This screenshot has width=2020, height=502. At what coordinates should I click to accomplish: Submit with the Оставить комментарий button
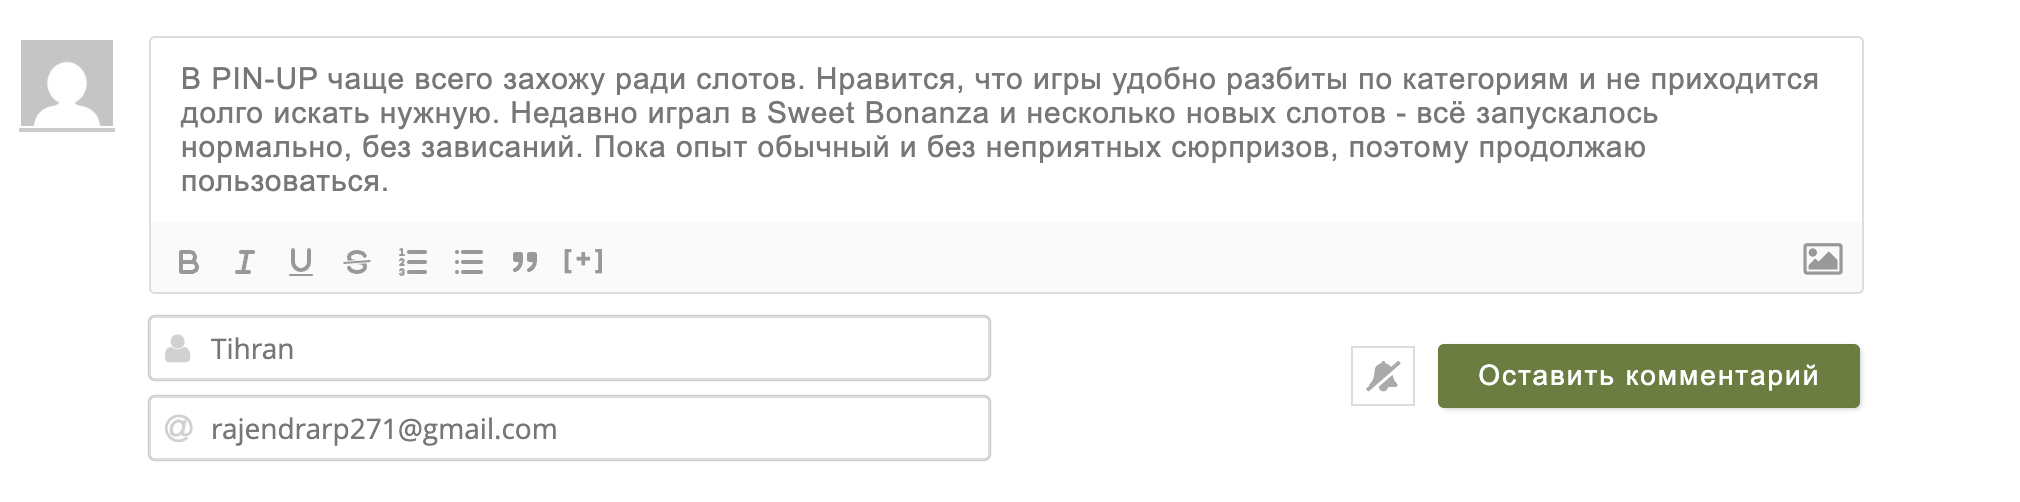point(1648,376)
